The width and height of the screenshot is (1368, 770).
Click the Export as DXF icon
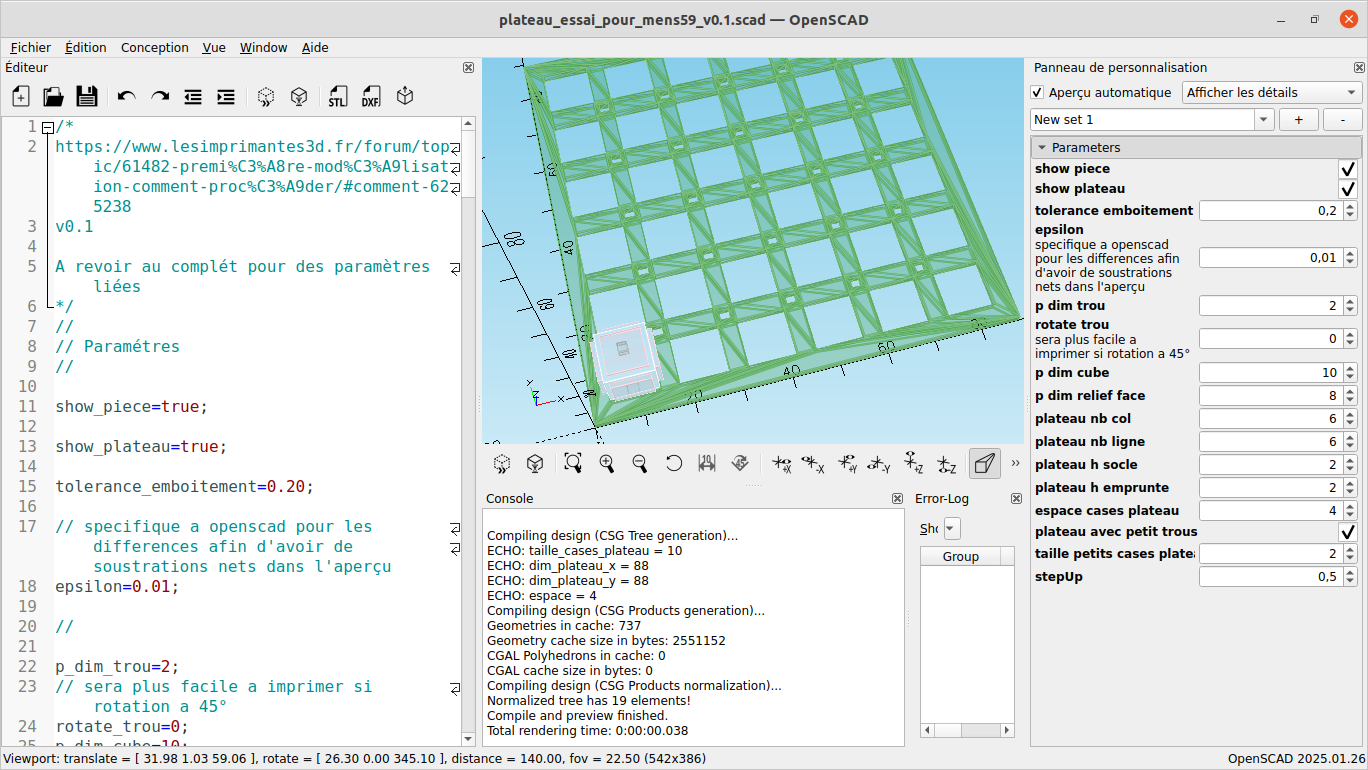370,97
